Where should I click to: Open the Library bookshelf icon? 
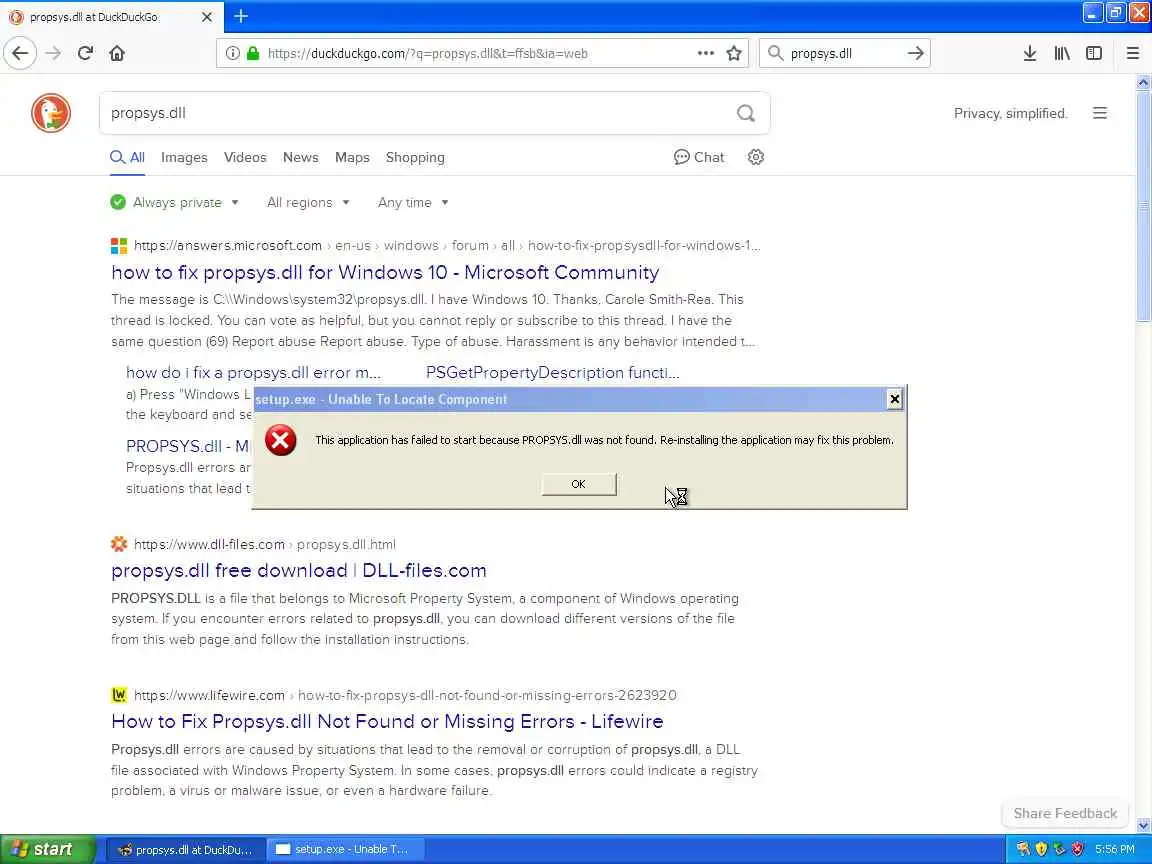tap(1062, 53)
